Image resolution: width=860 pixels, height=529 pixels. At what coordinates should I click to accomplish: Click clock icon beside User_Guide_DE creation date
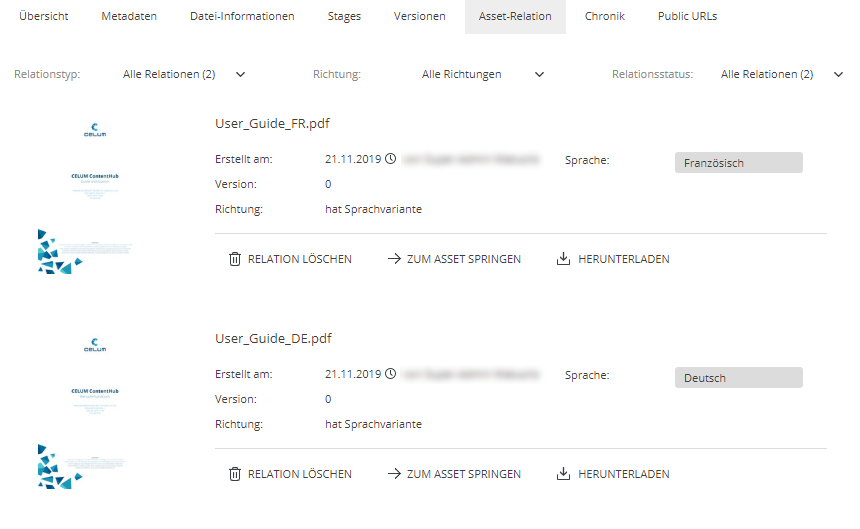(391, 374)
